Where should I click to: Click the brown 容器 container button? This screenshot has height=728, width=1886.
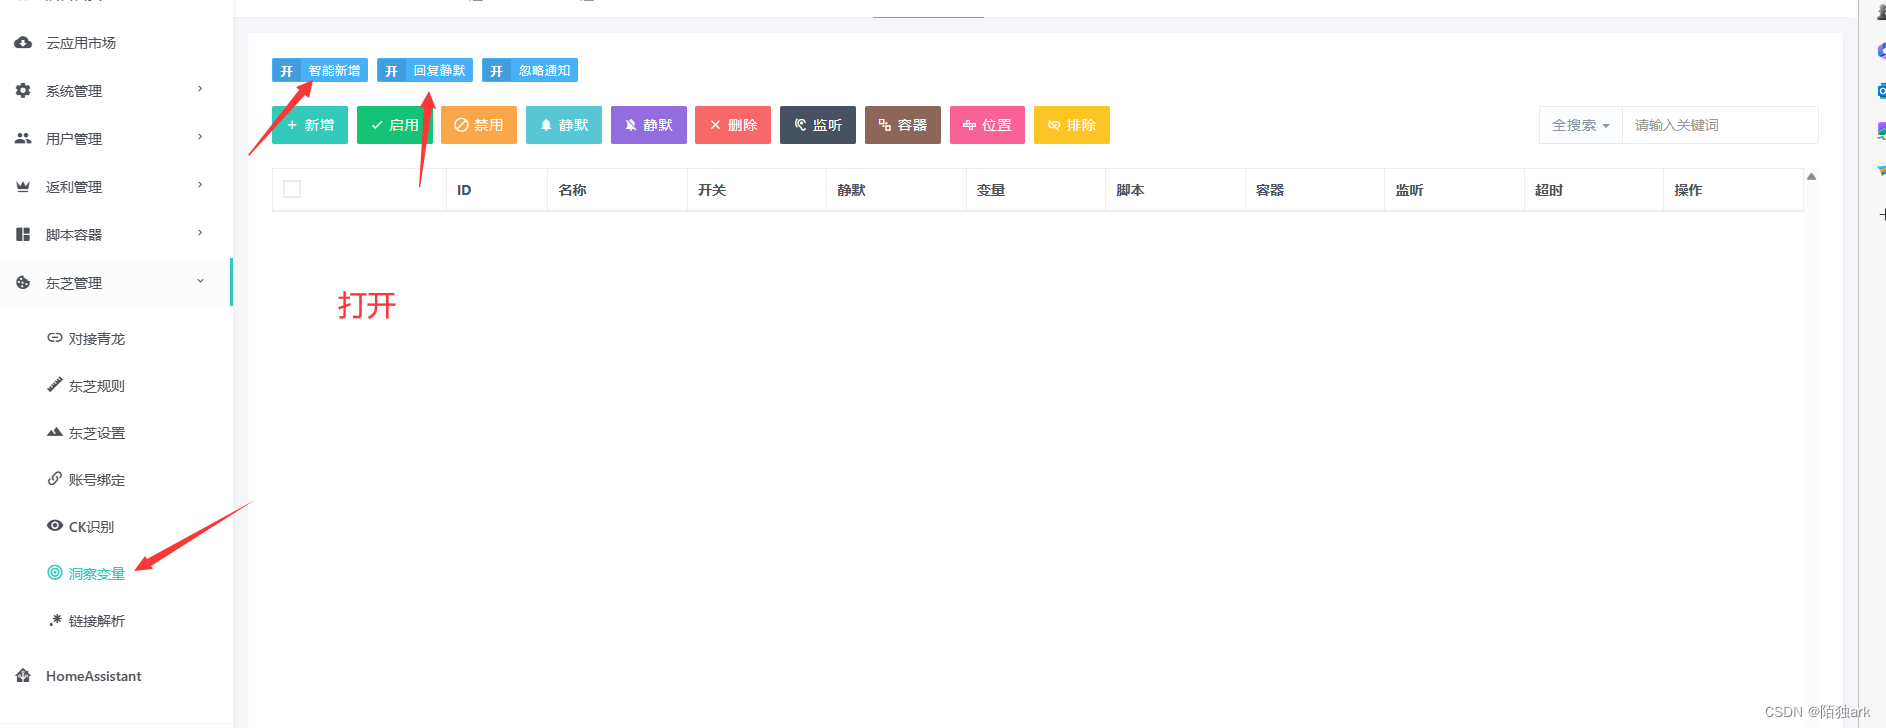tap(903, 125)
